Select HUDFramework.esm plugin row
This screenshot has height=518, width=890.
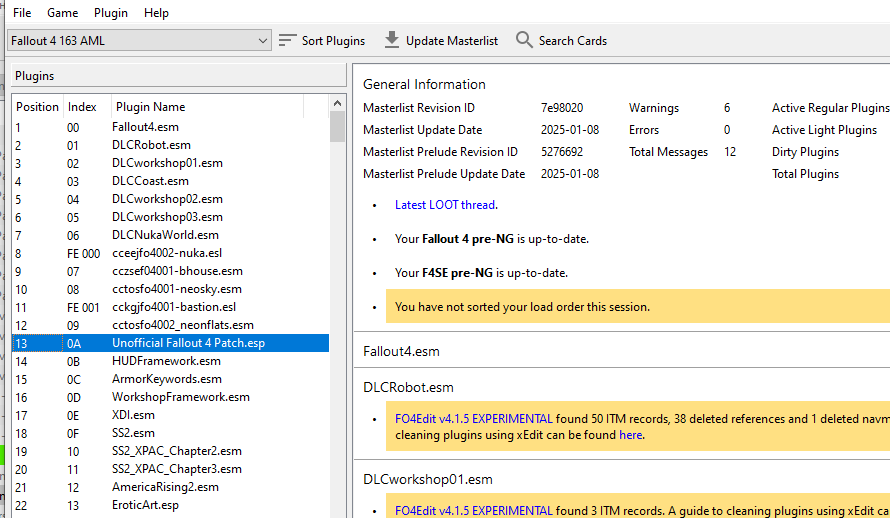tap(166, 361)
